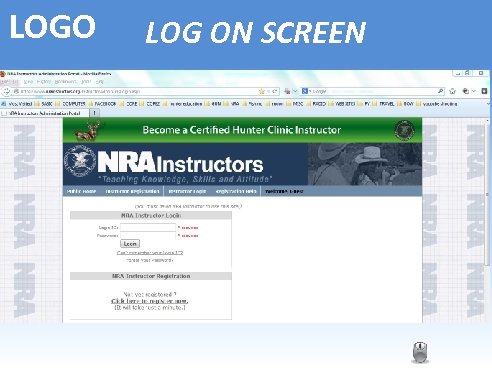Click the Login button

click(x=130, y=244)
